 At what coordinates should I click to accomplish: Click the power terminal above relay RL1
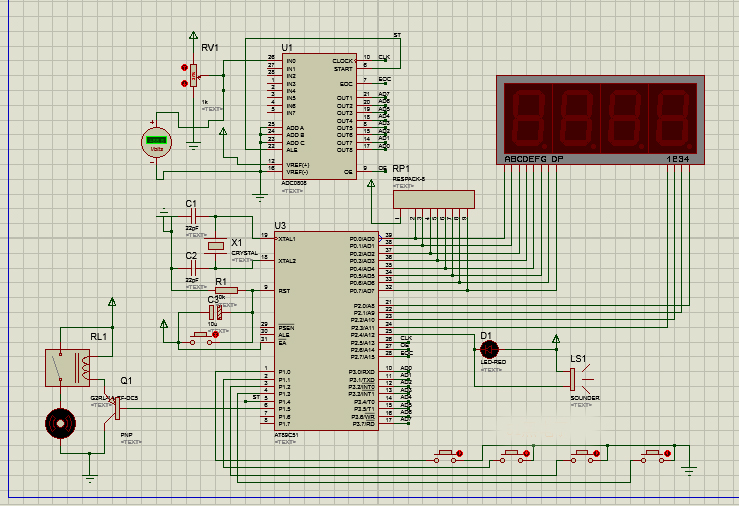[x=112, y=302]
